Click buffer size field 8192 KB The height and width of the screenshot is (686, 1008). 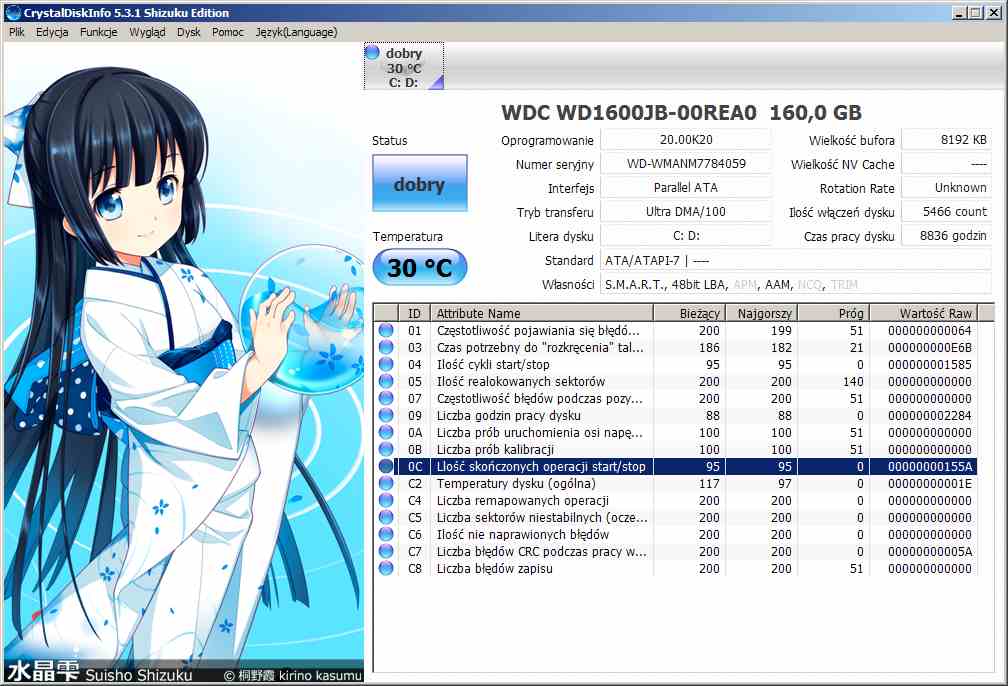click(x=946, y=140)
